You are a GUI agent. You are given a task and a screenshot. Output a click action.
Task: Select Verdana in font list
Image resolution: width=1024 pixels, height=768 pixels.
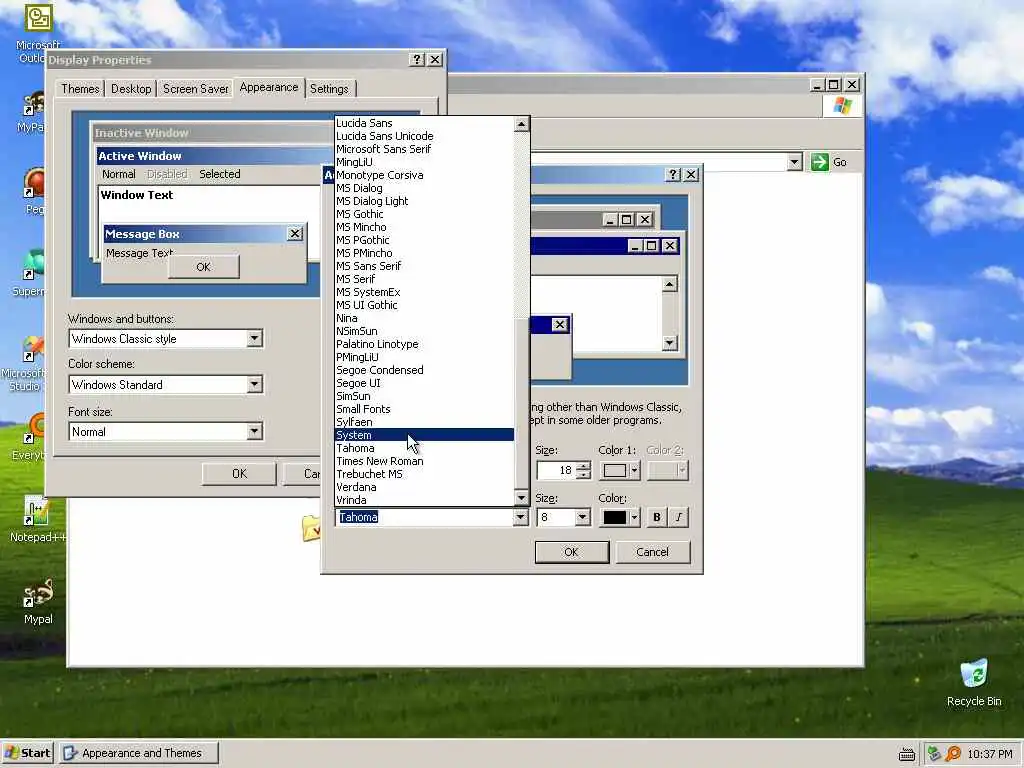pos(424,487)
